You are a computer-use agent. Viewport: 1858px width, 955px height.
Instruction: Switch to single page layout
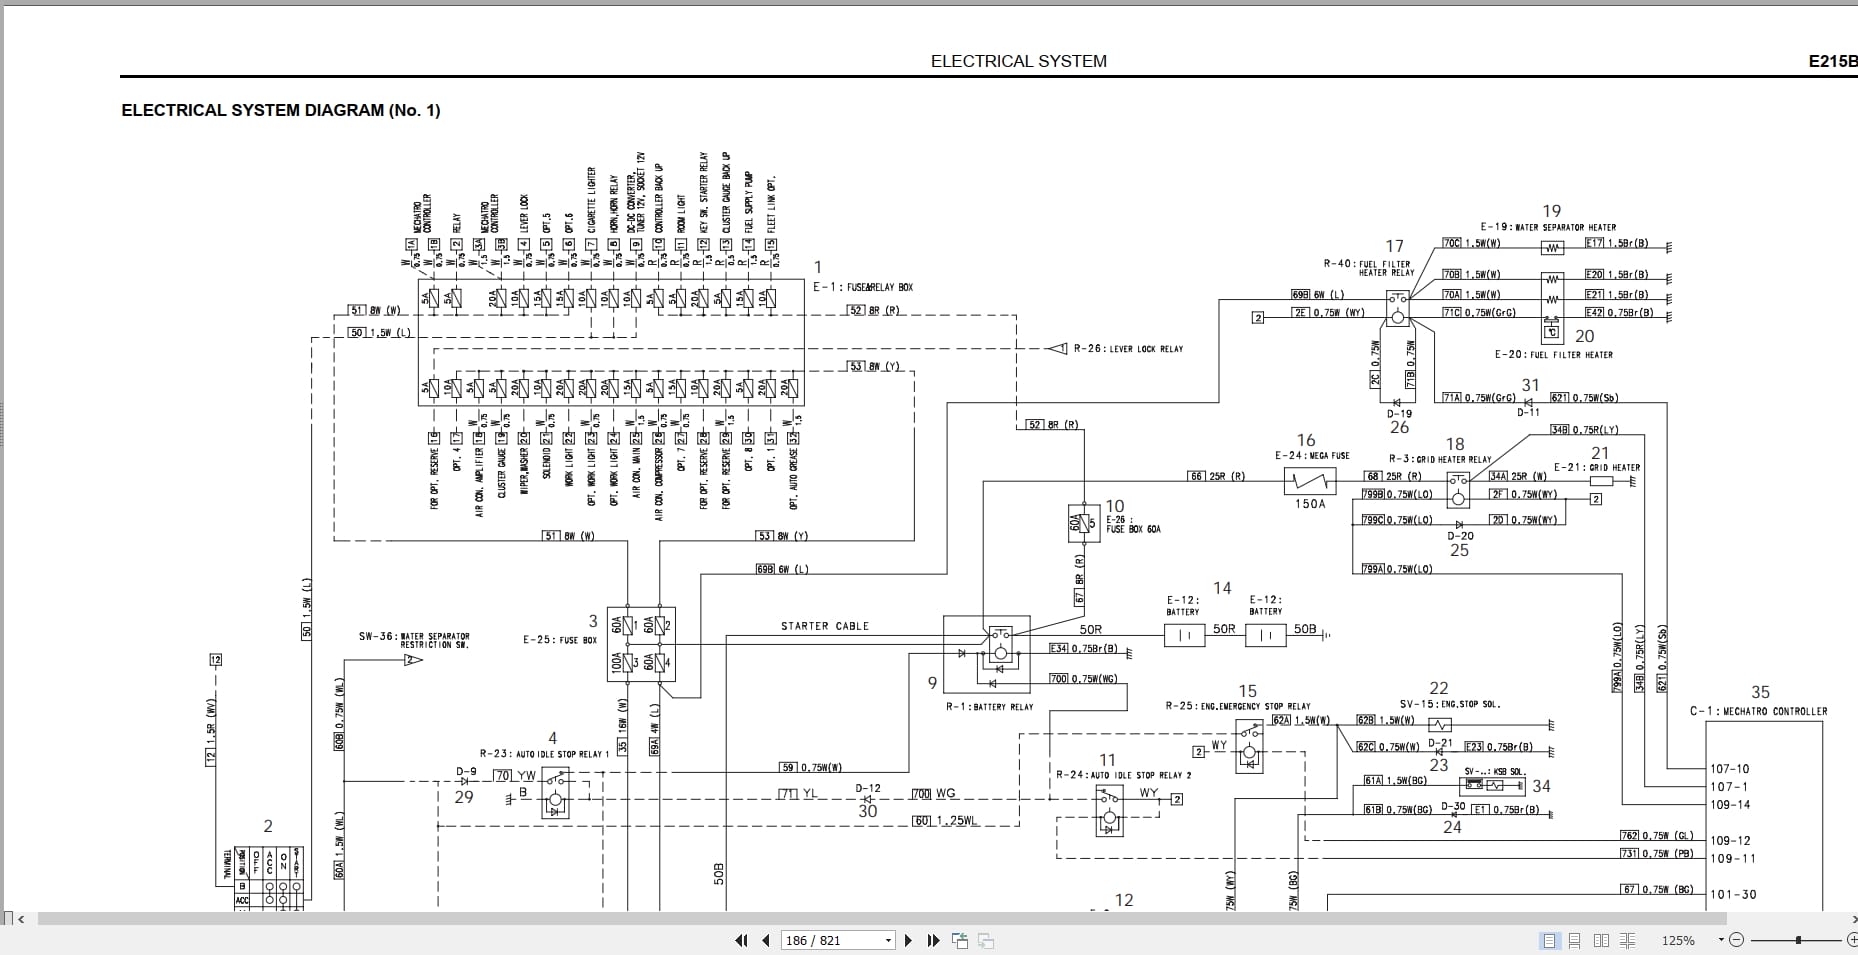pyautogui.click(x=1549, y=940)
